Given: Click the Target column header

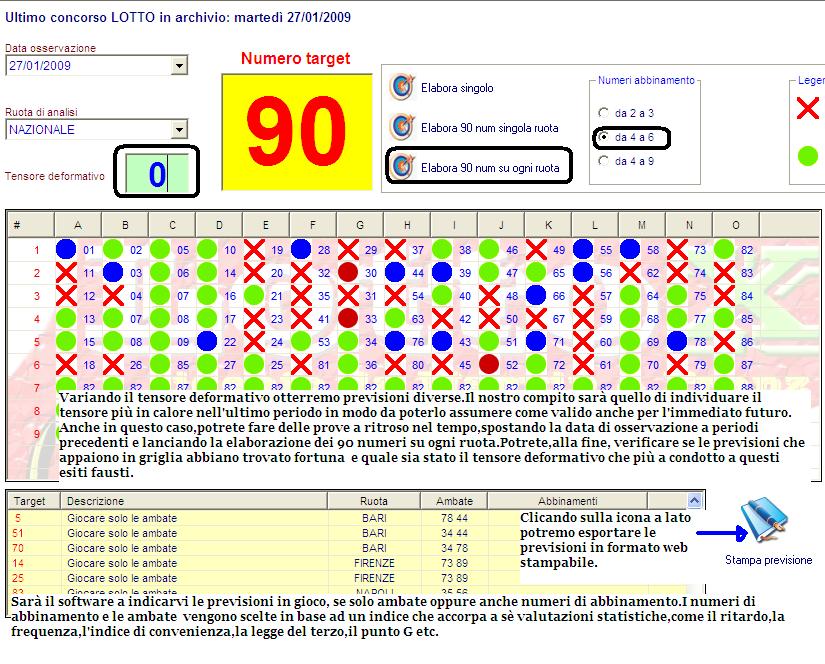Looking at the screenshot, I should [x=34, y=501].
